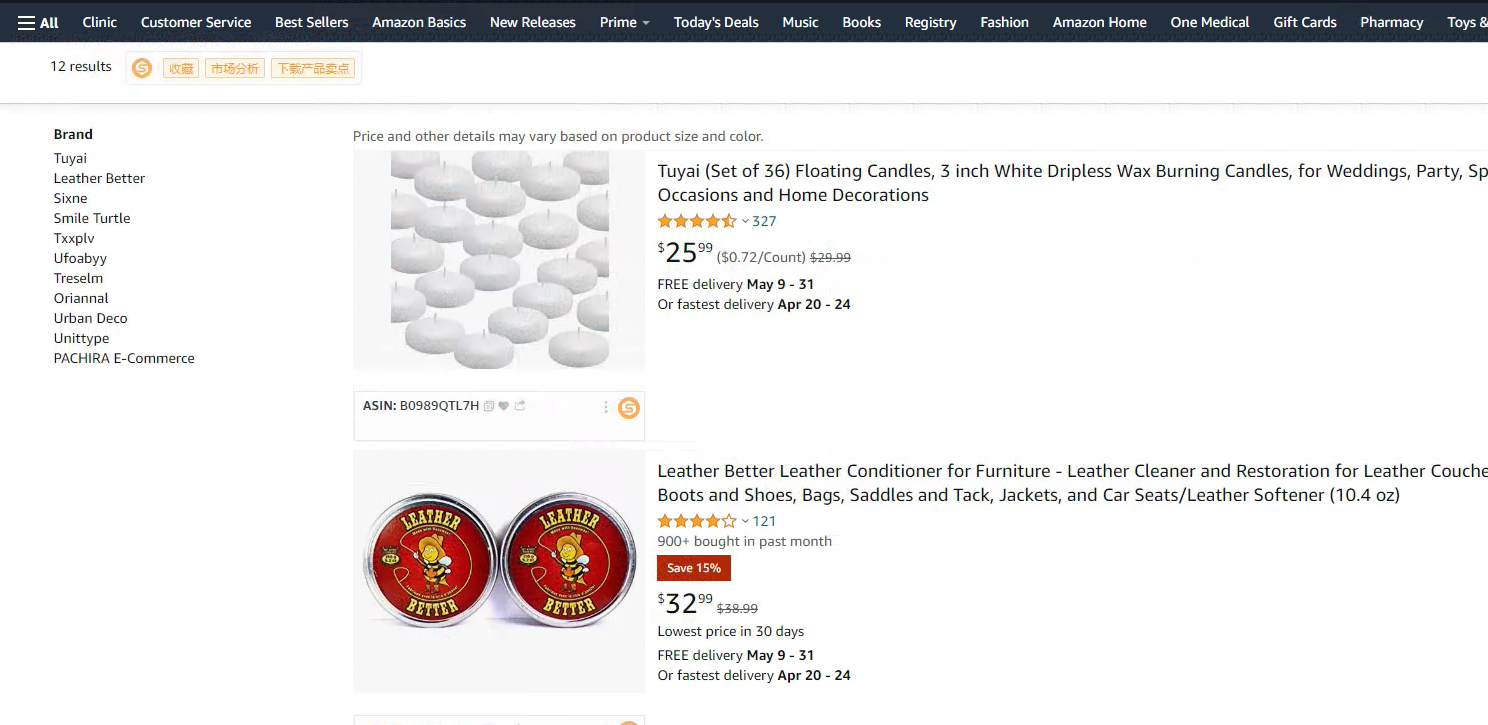The height and width of the screenshot is (725, 1488).
Task: Click the heart icon next to ASIN
Action: click(x=504, y=406)
